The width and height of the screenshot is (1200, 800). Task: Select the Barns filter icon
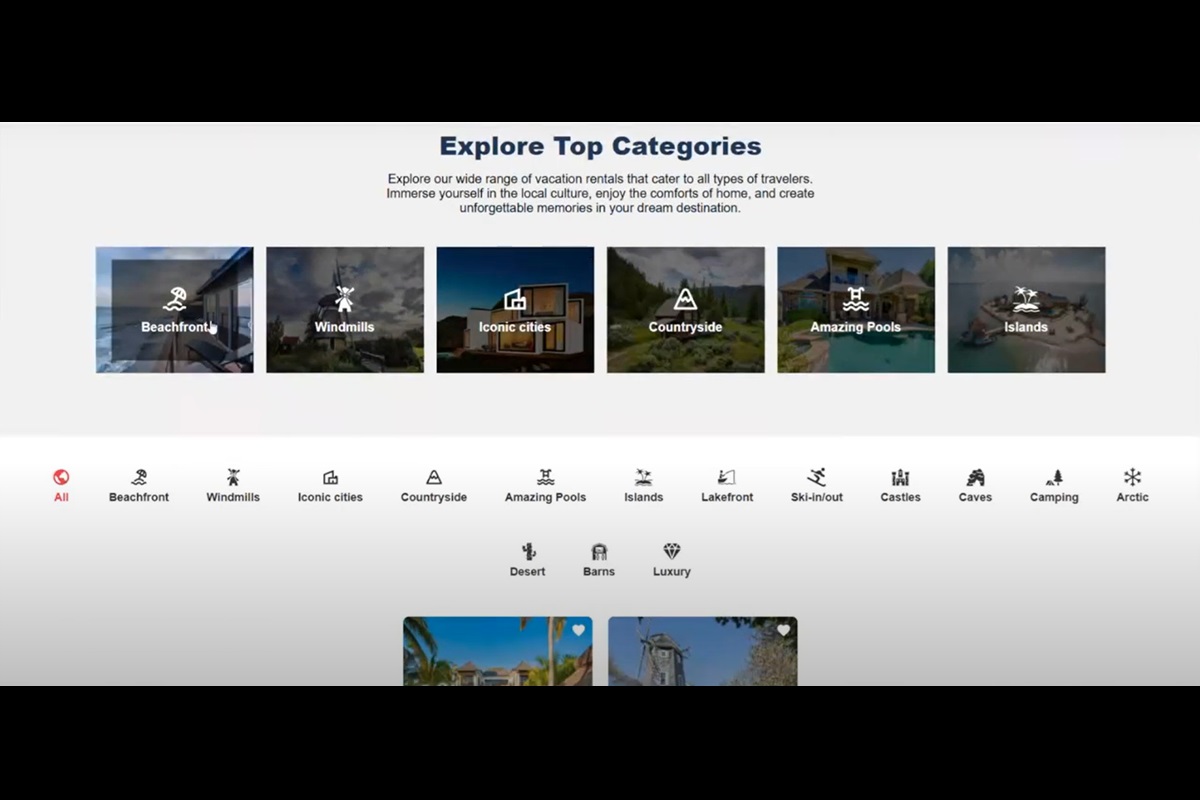point(599,551)
